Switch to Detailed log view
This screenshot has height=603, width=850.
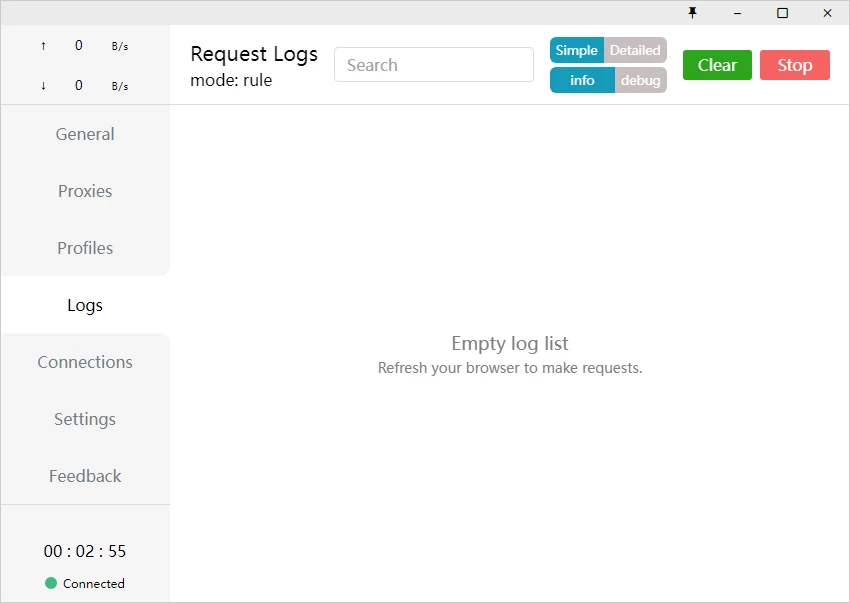click(x=635, y=50)
